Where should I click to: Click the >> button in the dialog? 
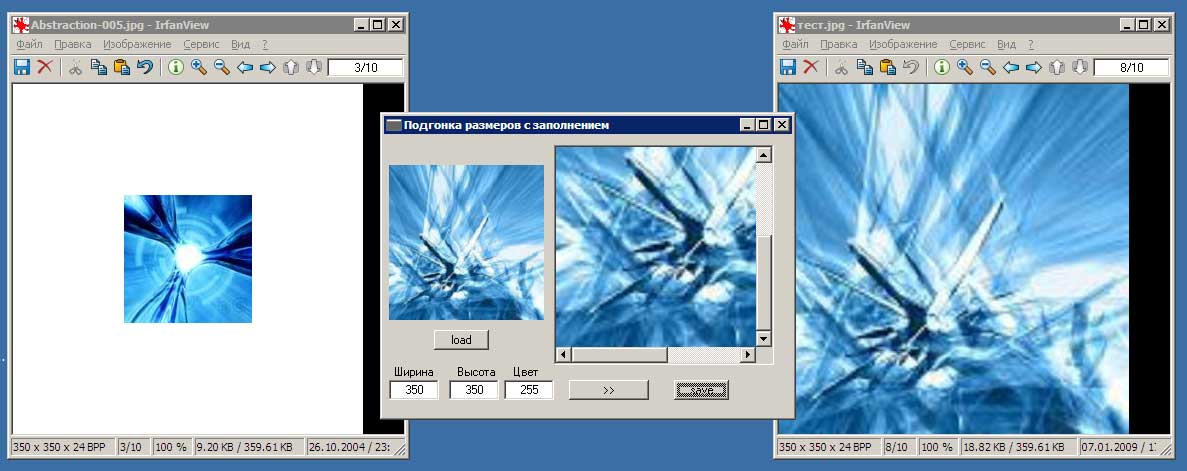coord(608,390)
